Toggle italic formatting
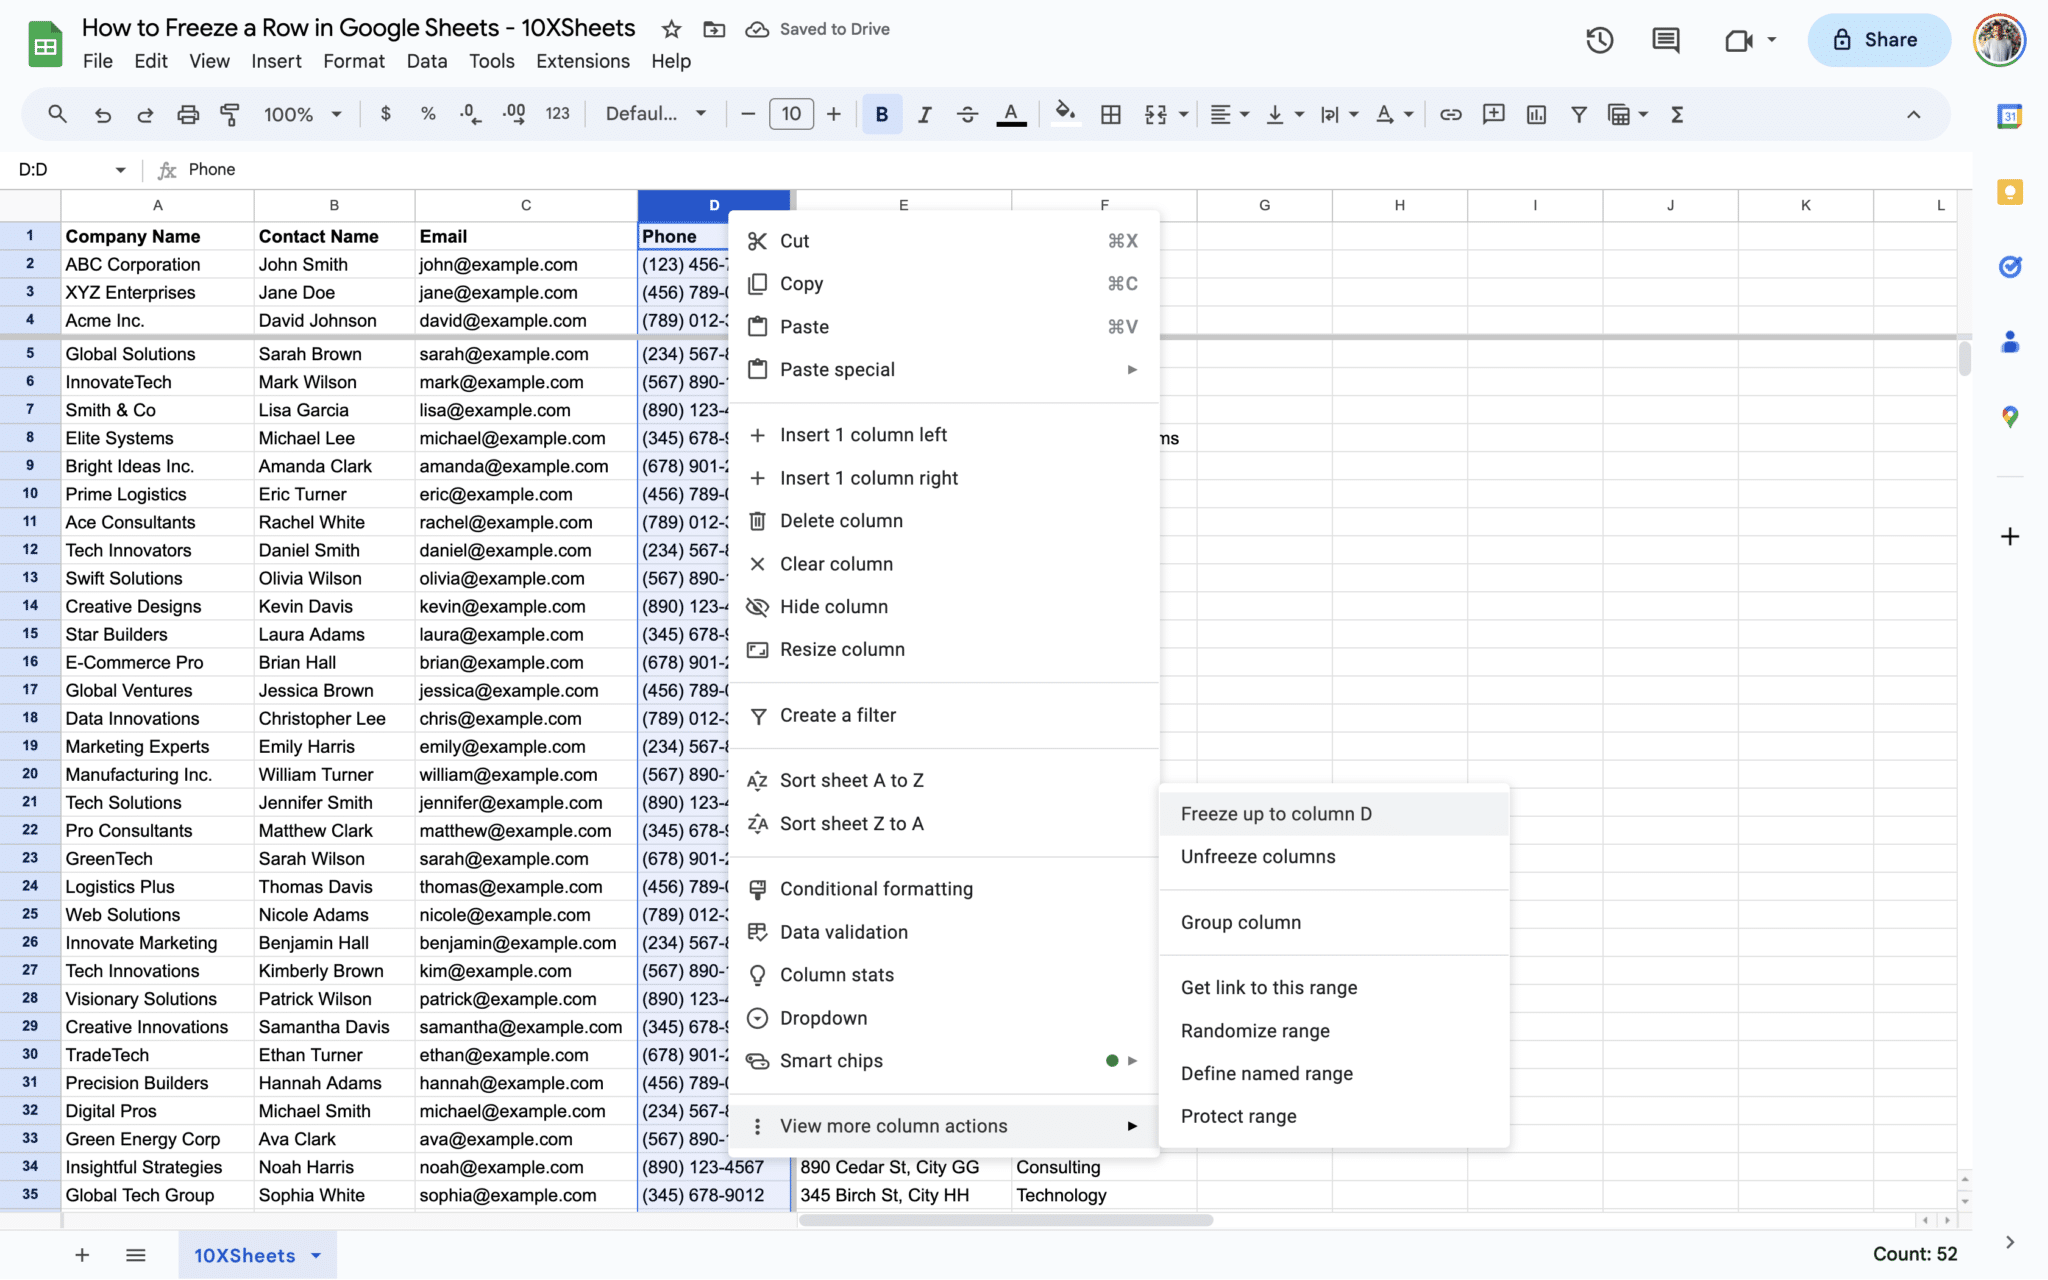 tap(924, 114)
